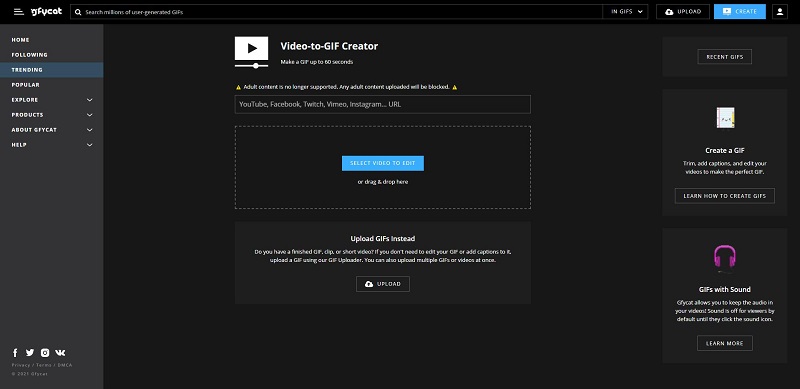Viewport: 800px width, 389px height.
Task: Open Gfycat's Instagram page icon
Action: tap(45, 353)
